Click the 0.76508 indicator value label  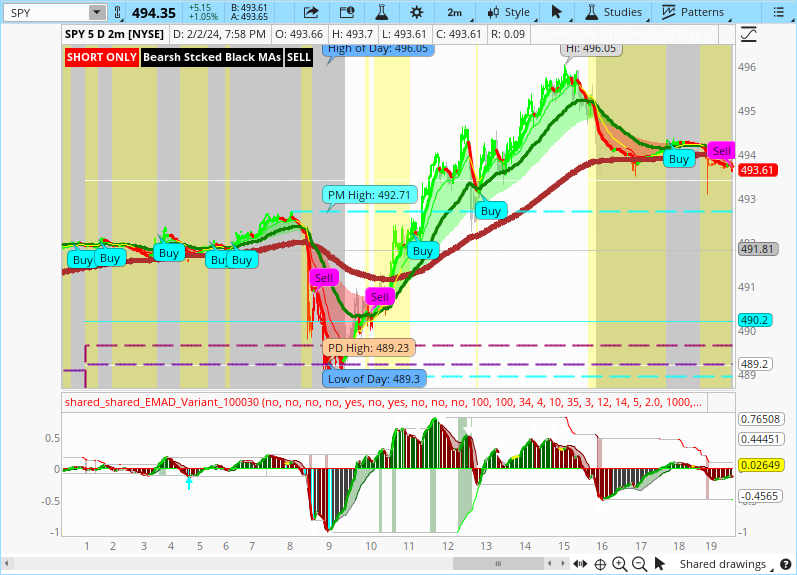point(760,419)
